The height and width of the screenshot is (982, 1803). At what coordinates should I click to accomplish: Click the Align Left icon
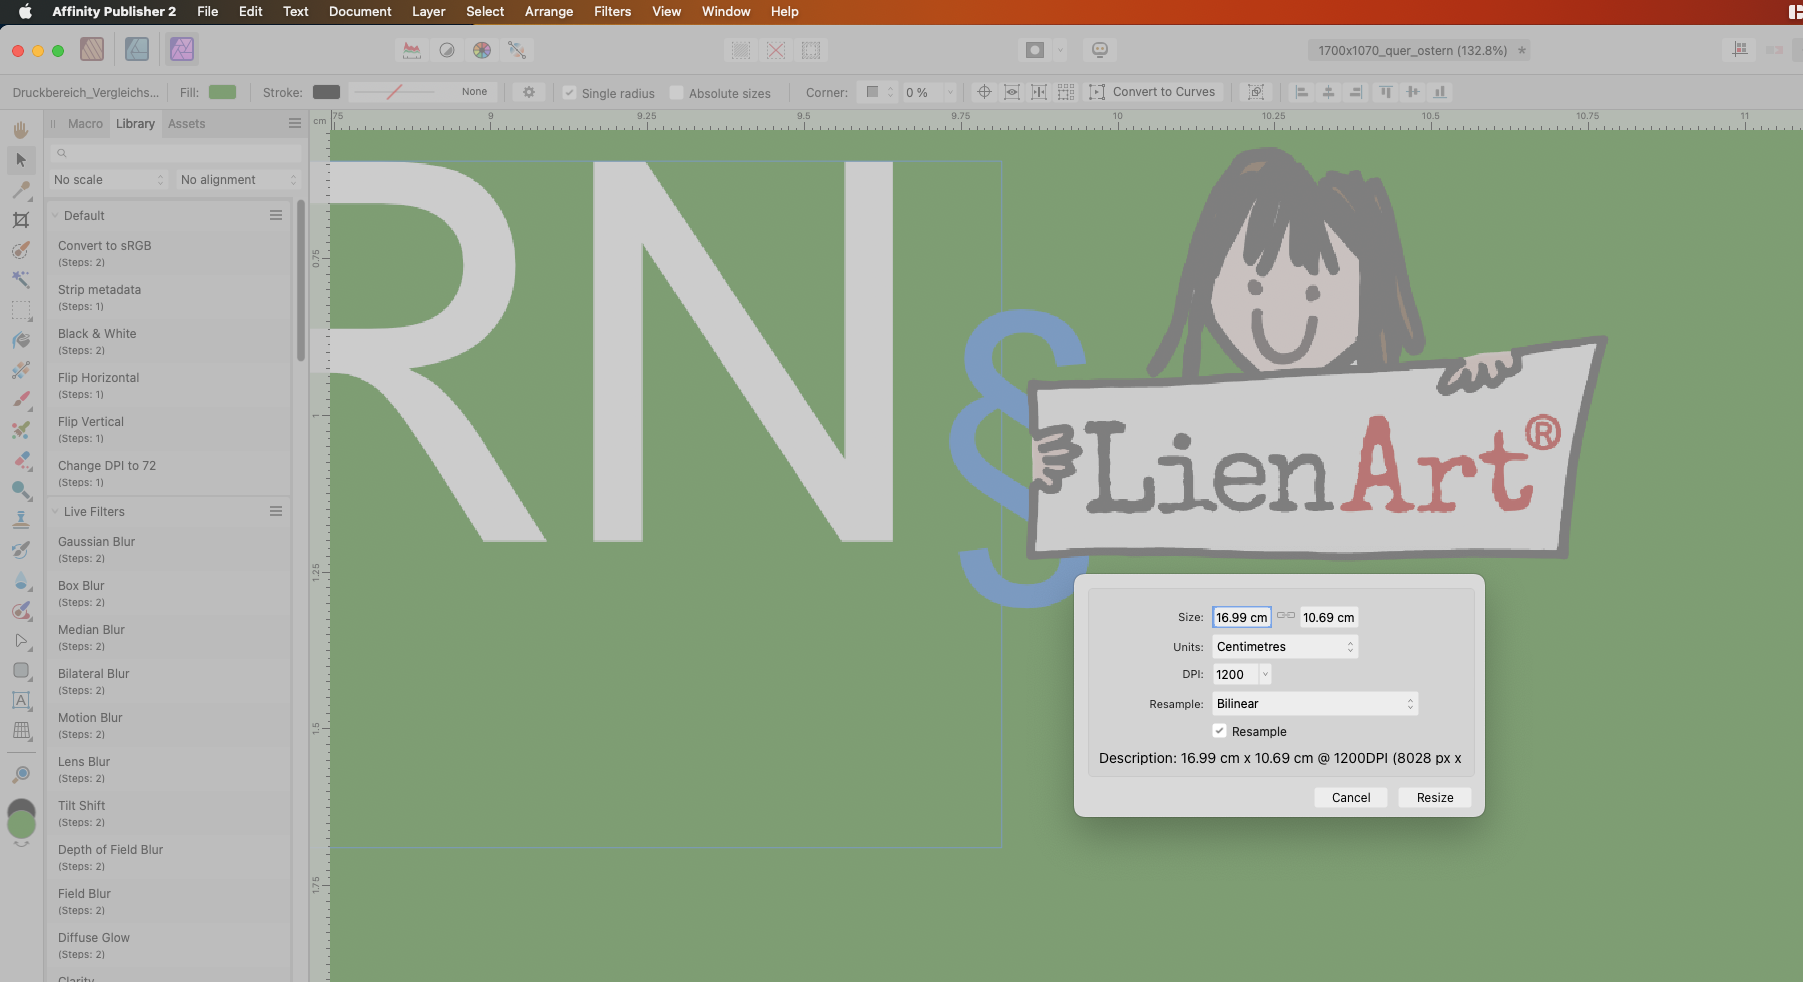1302,92
